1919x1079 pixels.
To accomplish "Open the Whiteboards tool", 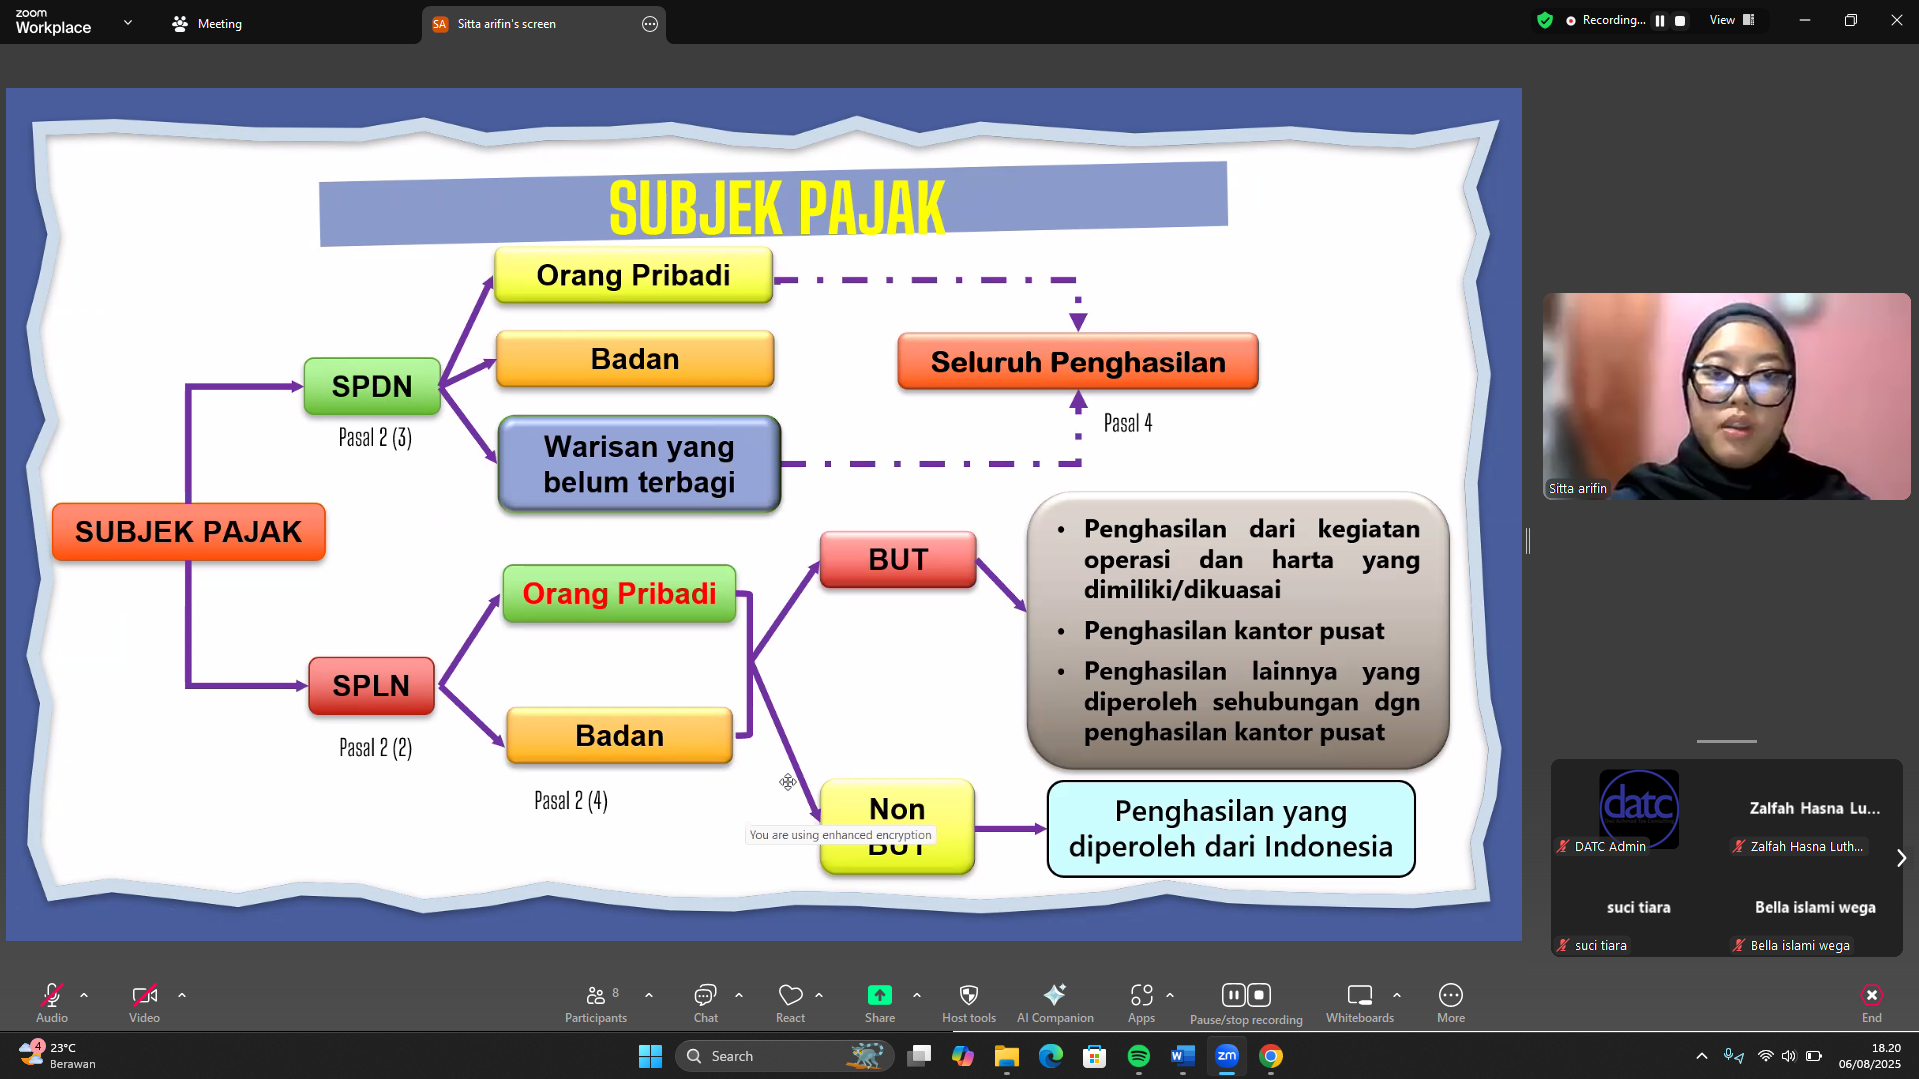I will (x=1359, y=1002).
